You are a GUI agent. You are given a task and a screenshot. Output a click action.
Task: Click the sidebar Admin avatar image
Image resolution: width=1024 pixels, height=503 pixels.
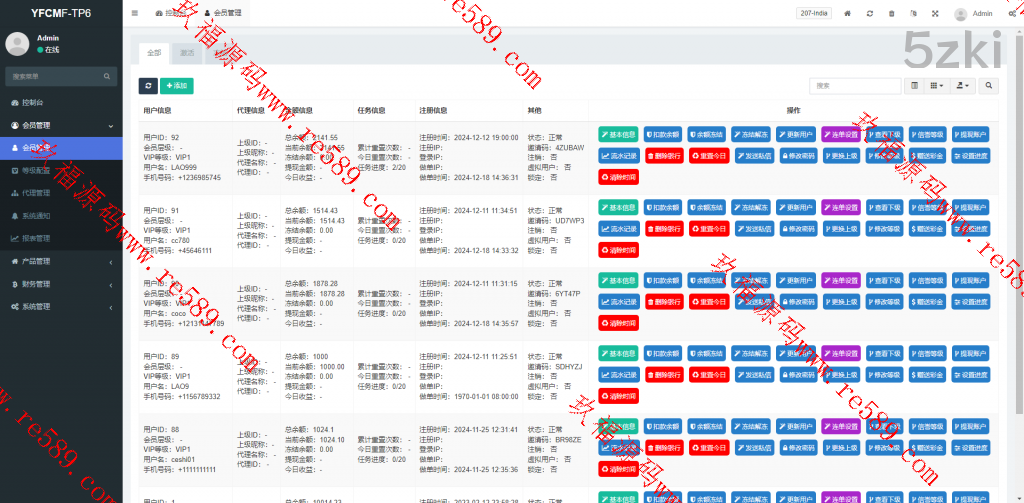(17, 44)
